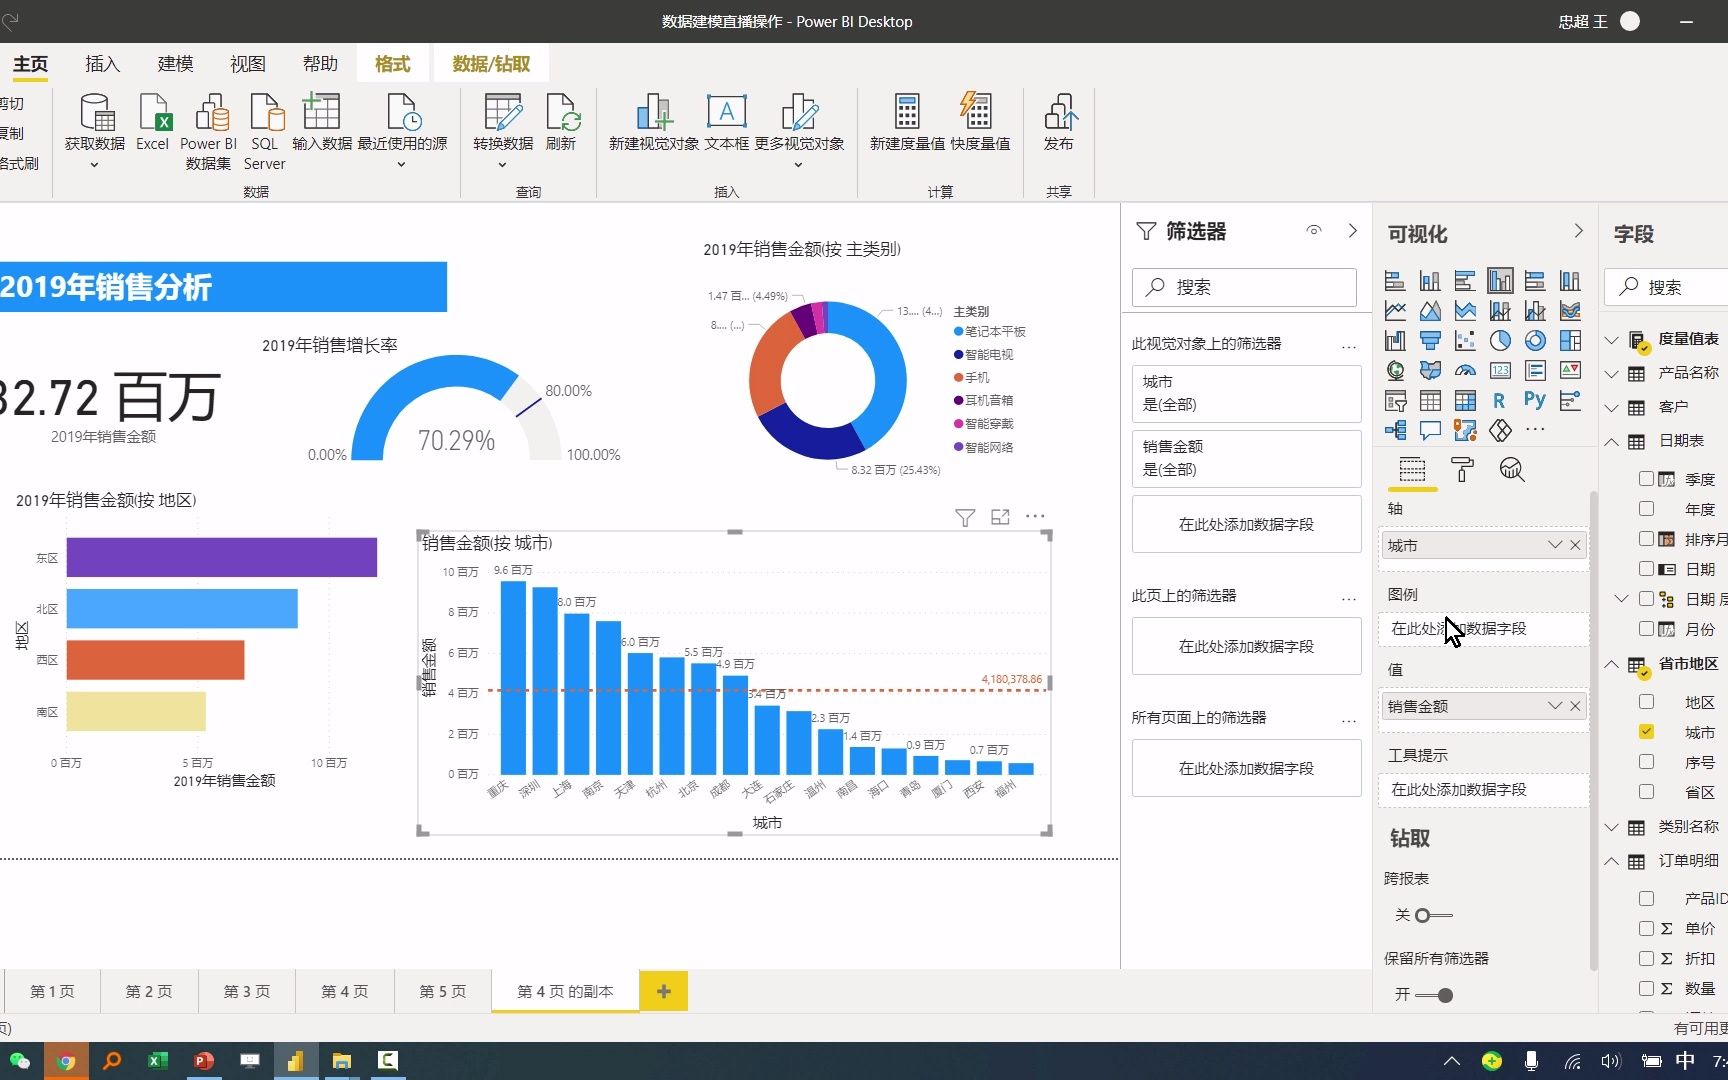
Task: Click the 刷新 refresh button
Action: pyautogui.click(x=561, y=125)
